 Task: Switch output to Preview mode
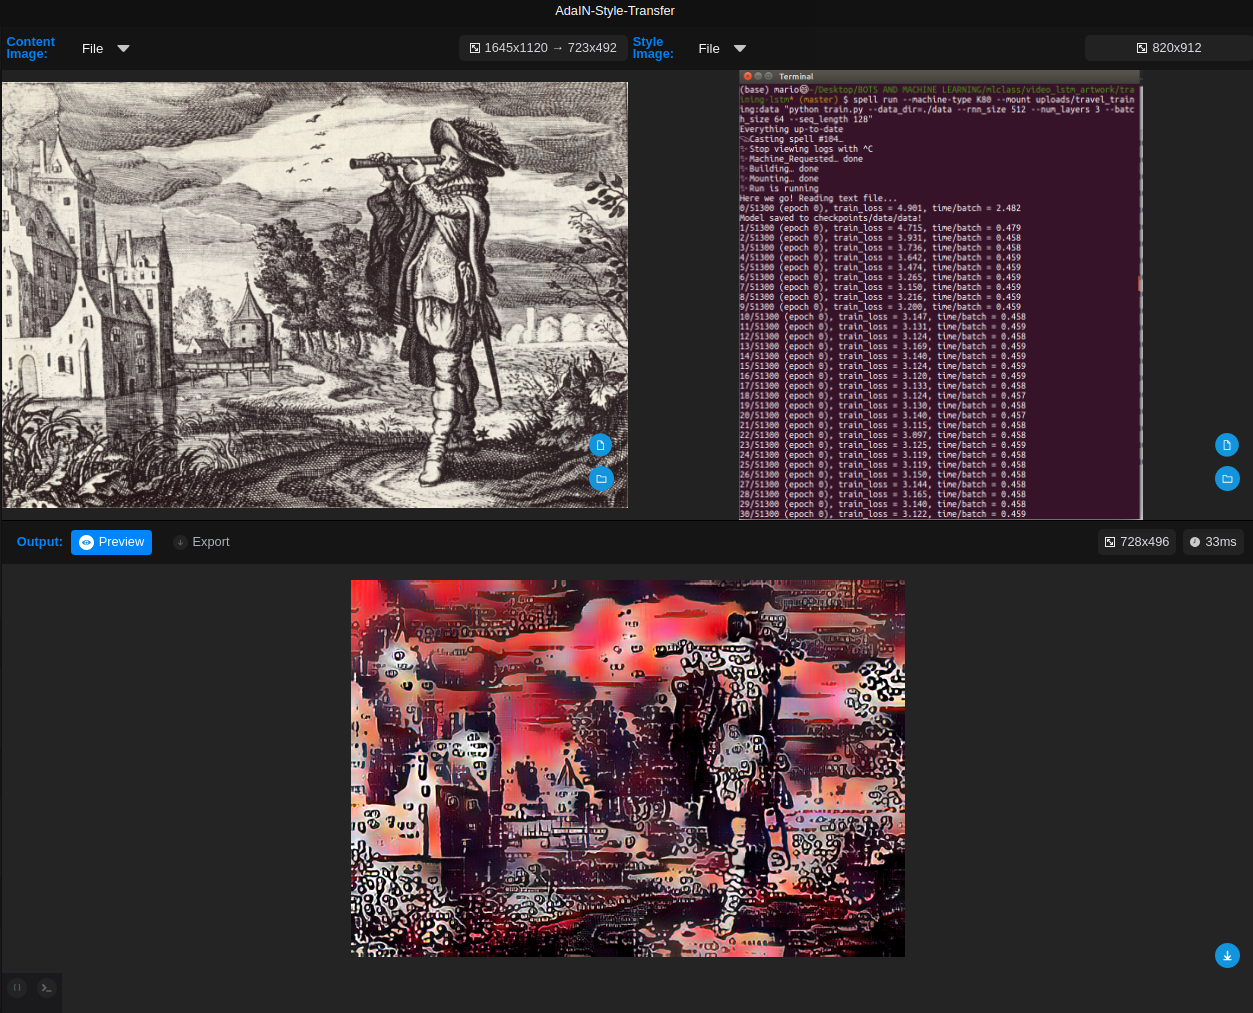coord(111,542)
